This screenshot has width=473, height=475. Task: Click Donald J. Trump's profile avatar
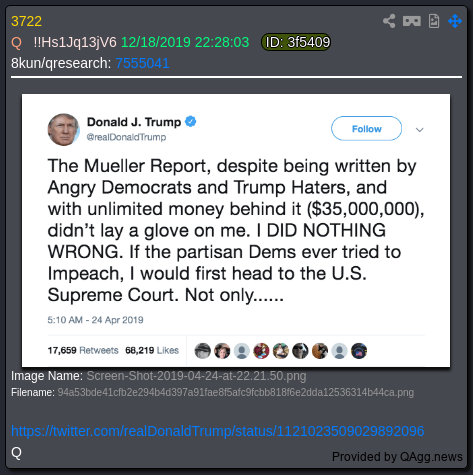point(63,129)
